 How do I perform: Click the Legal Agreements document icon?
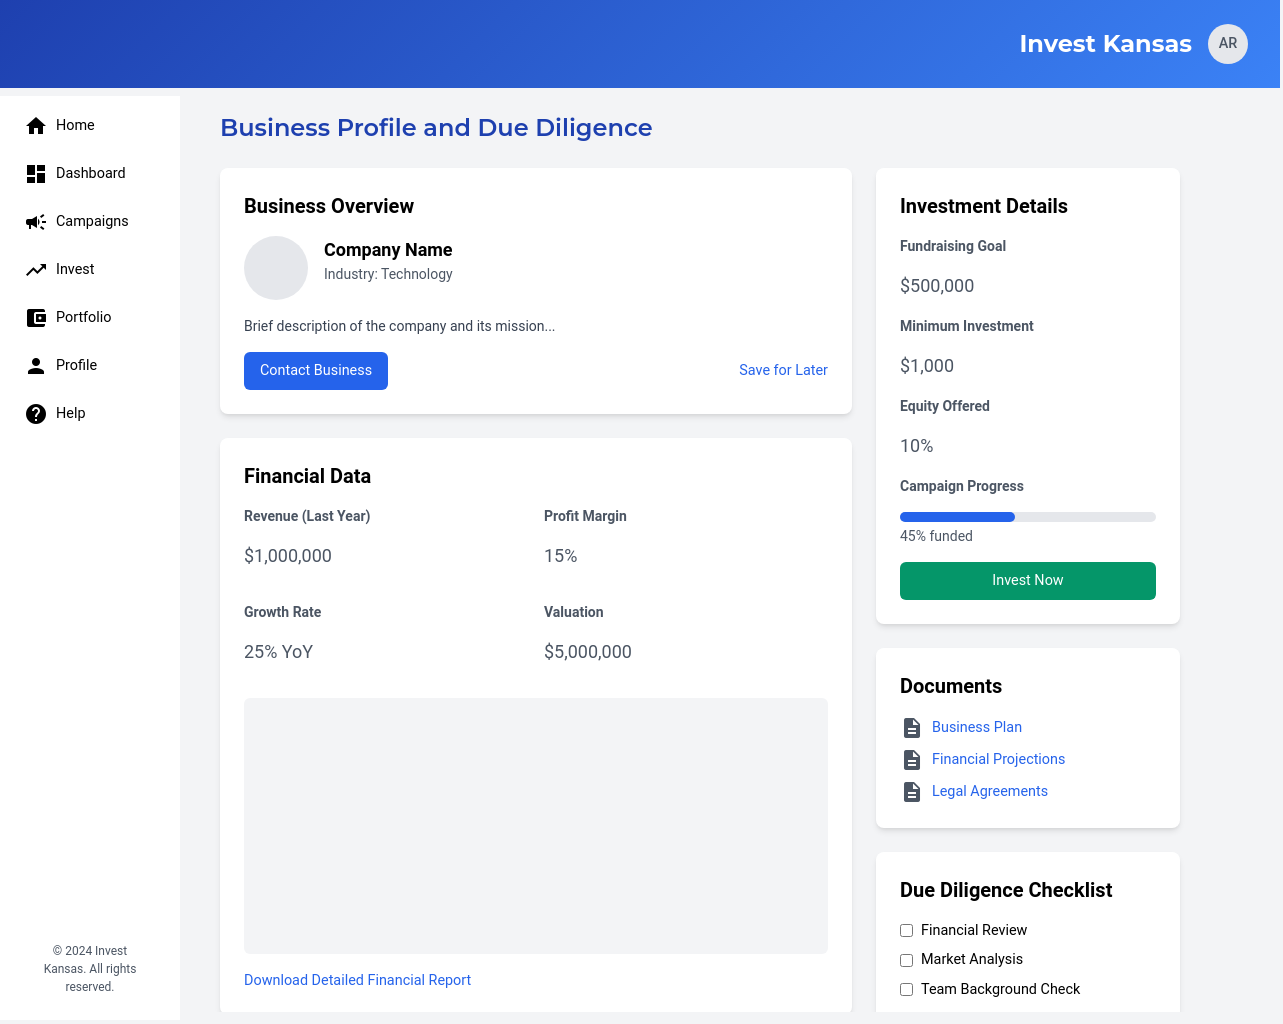[x=912, y=791]
